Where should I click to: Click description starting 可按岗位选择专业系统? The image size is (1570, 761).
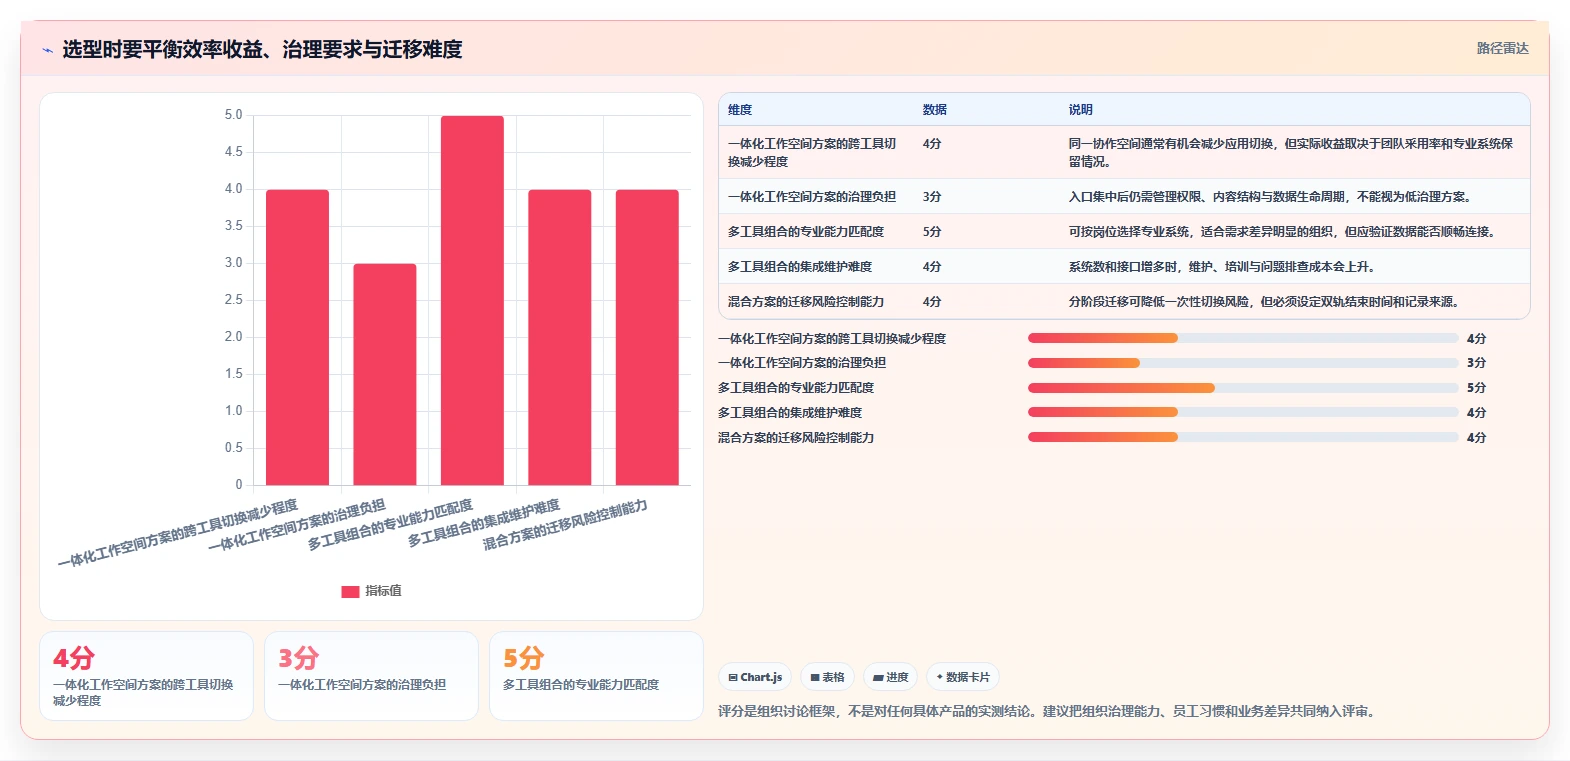(1282, 232)
